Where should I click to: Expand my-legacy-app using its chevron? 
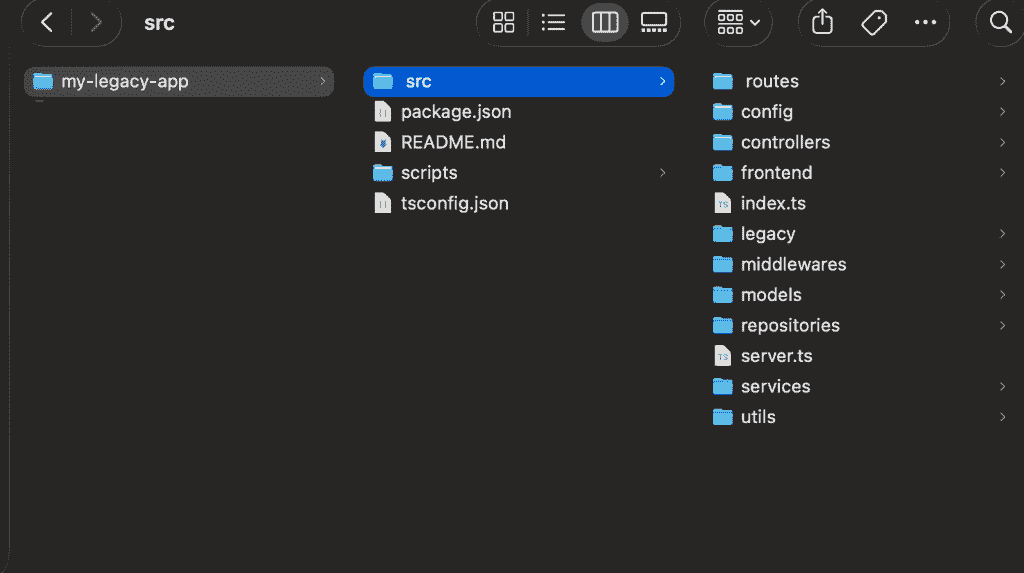coord(323,82)
